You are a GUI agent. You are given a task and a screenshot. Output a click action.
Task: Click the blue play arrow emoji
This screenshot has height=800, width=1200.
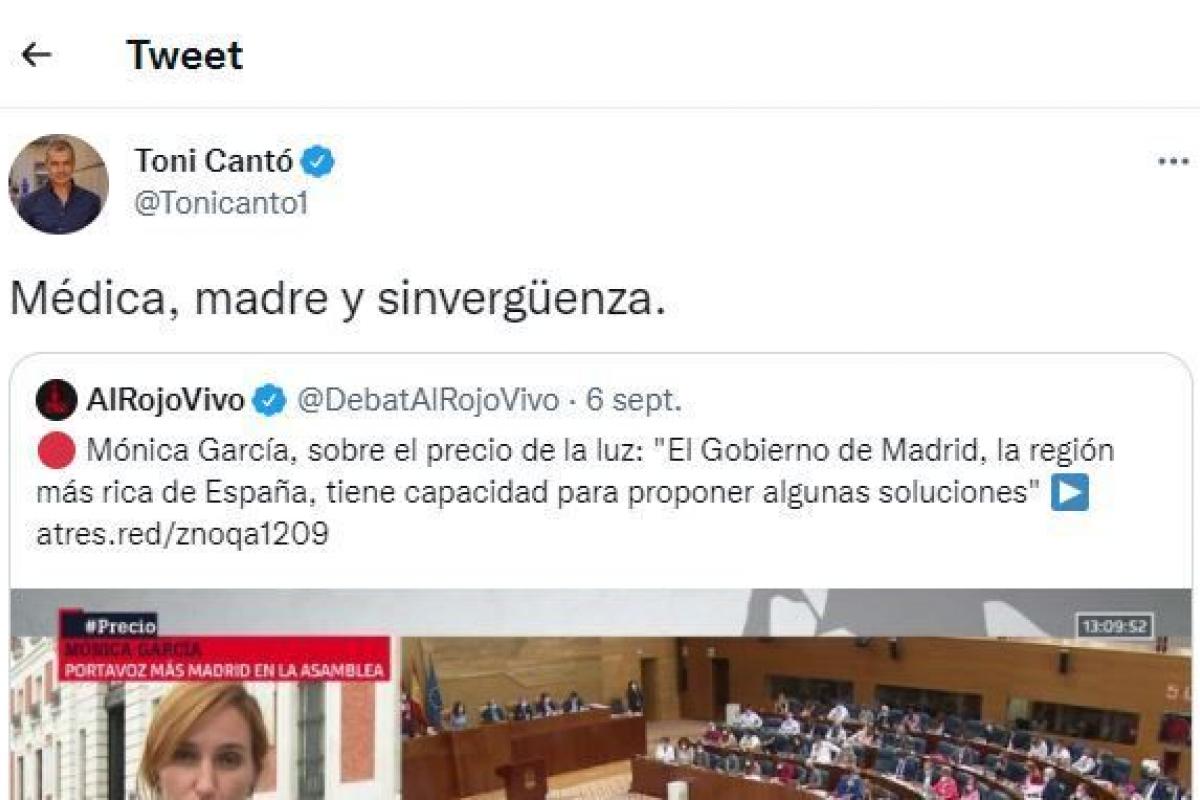coord(1070,494)
